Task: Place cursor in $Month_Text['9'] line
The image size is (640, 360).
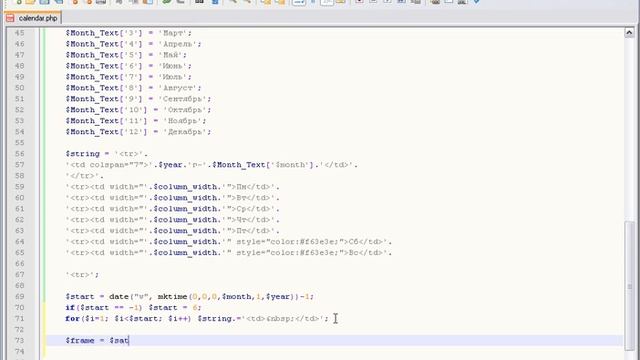Action: click(138, 99)
